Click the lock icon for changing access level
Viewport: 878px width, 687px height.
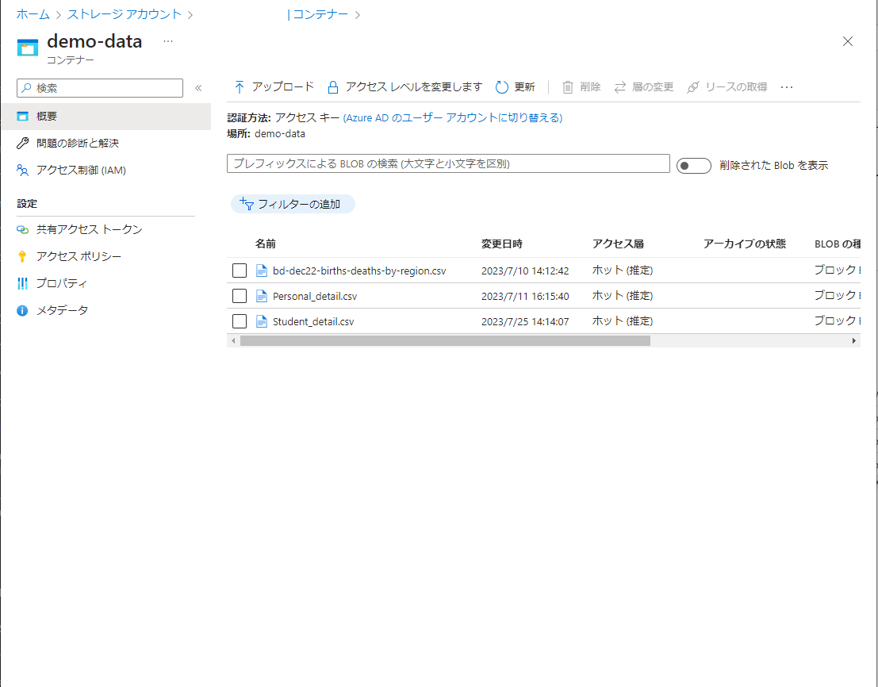333,87
